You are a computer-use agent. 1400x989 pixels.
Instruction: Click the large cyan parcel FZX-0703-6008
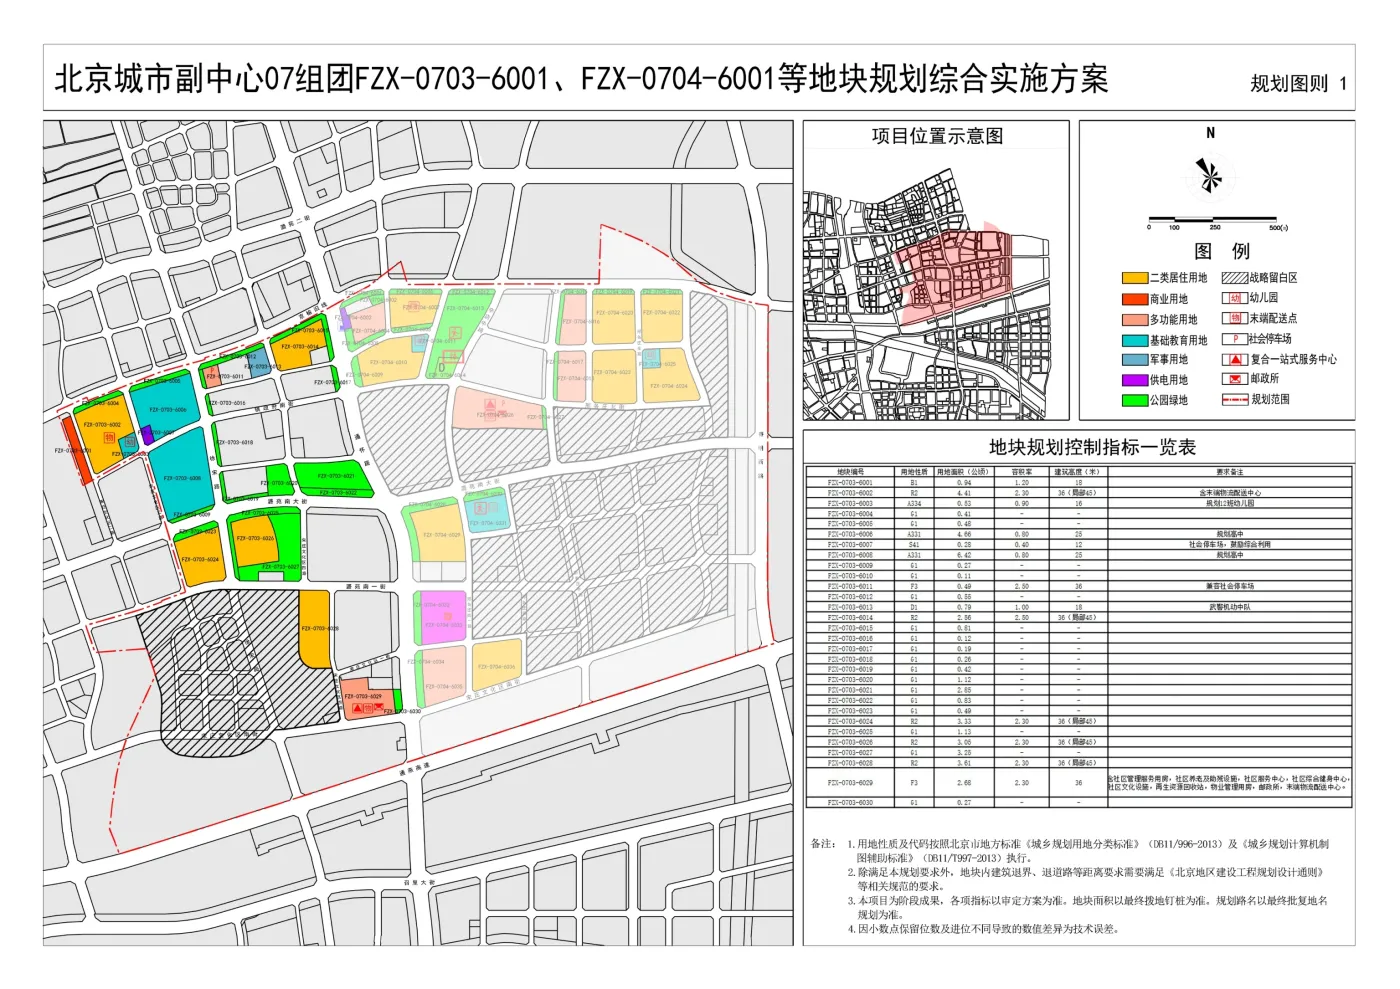181,477
